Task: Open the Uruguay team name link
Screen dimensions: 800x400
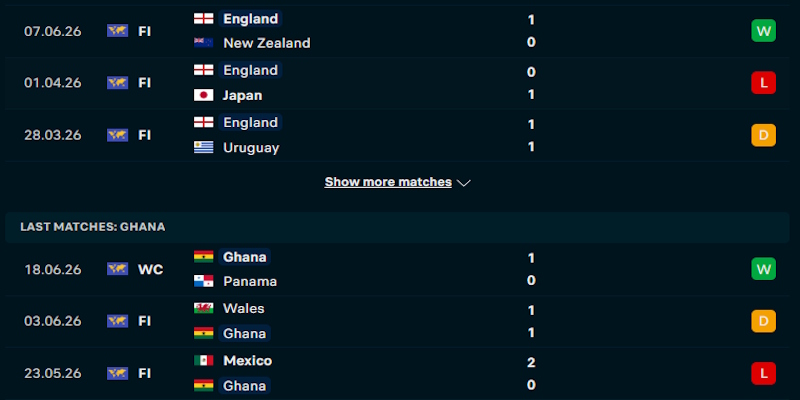Action: [251, 148]
